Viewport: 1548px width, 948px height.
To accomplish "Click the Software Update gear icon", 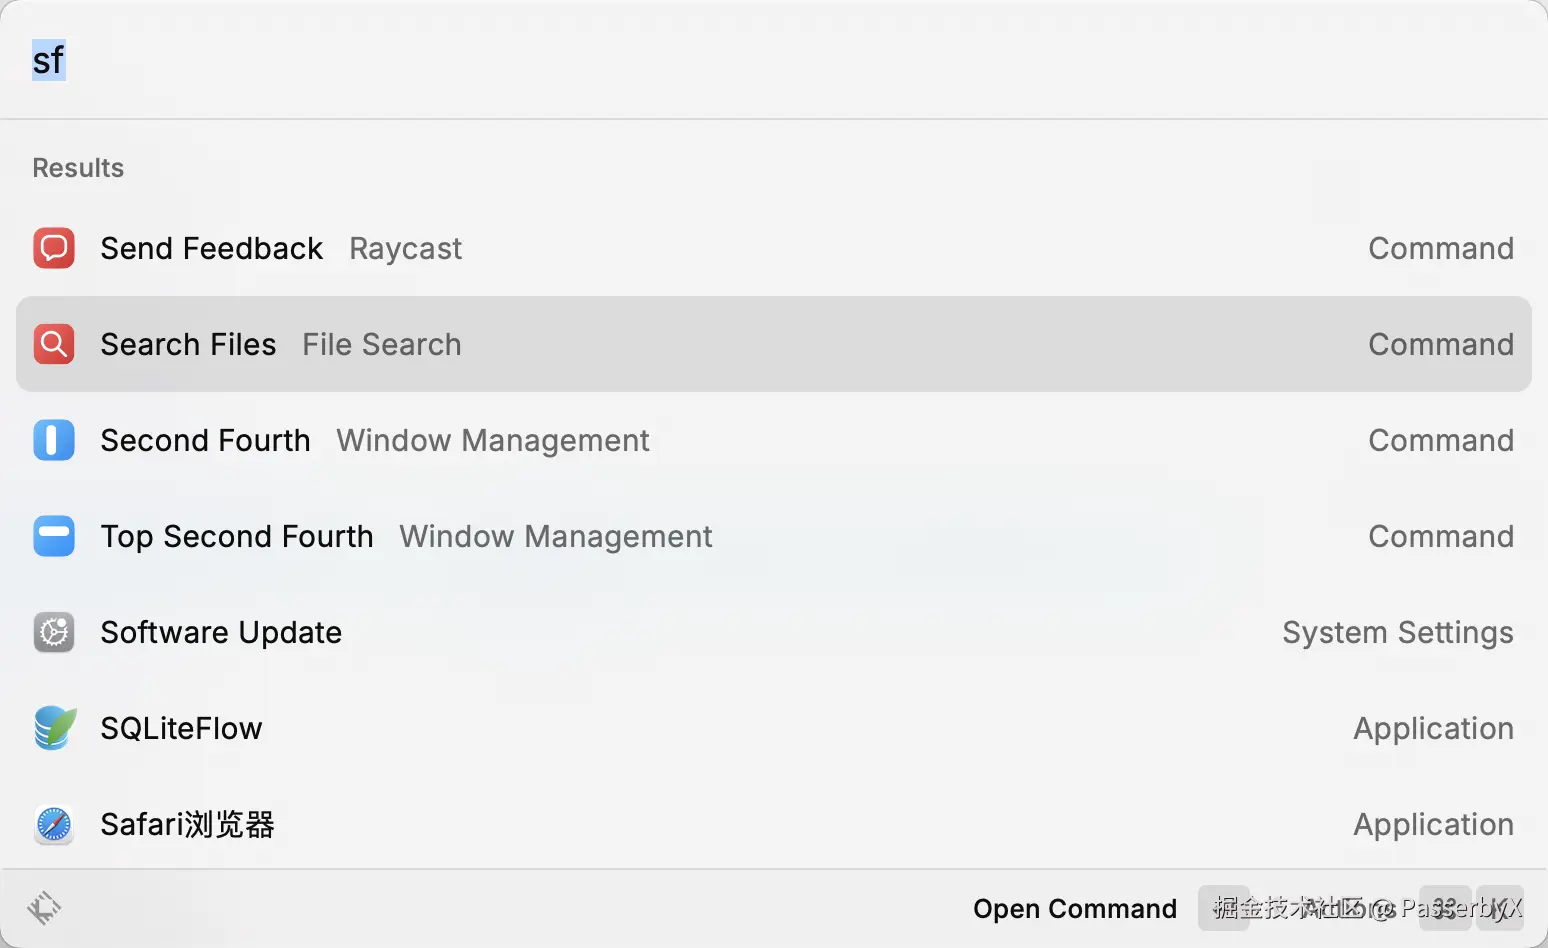I will pos(54,632).
